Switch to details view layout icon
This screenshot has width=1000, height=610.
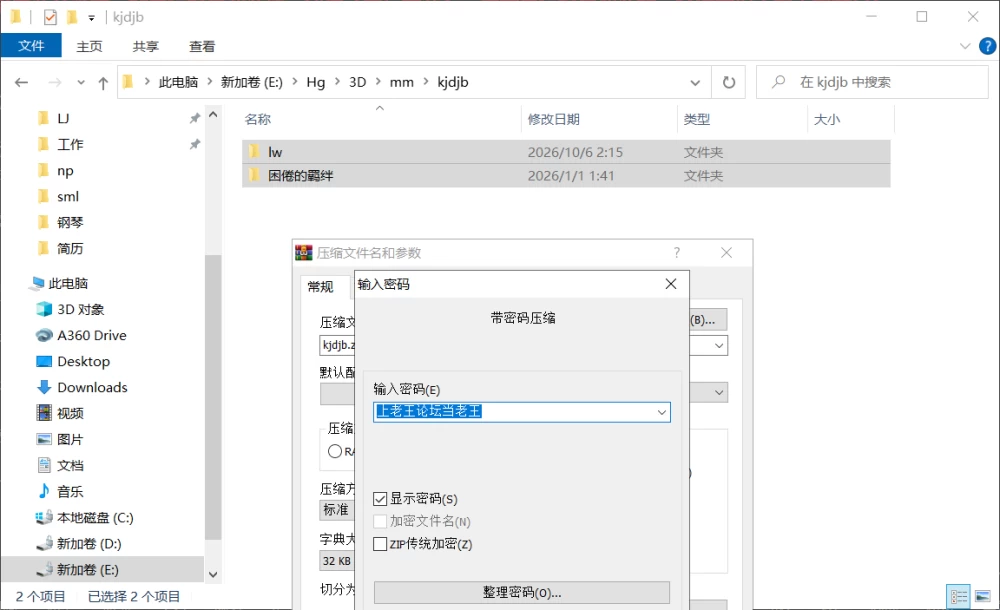coord(958,597)
